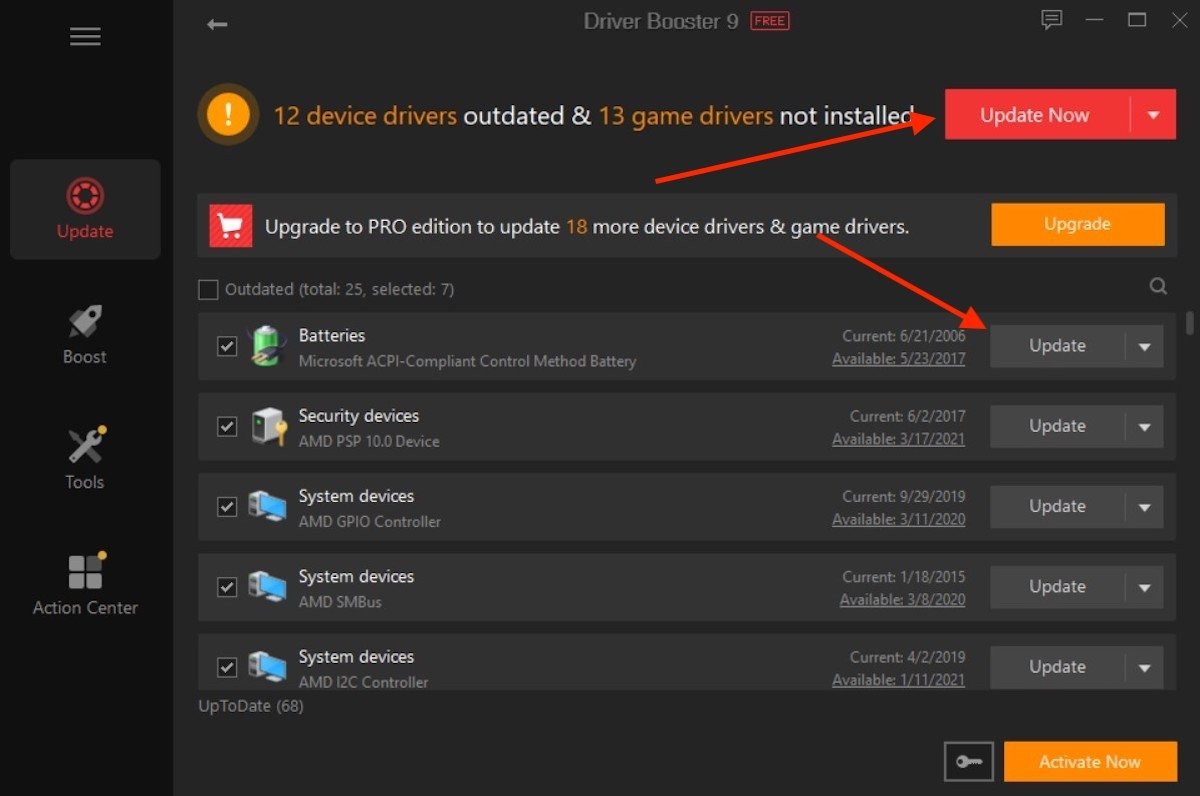The height and width of the screenshot is (796, 1200).
Task: Expand the UpToDate (68) section
Action: tap(251, 706)
